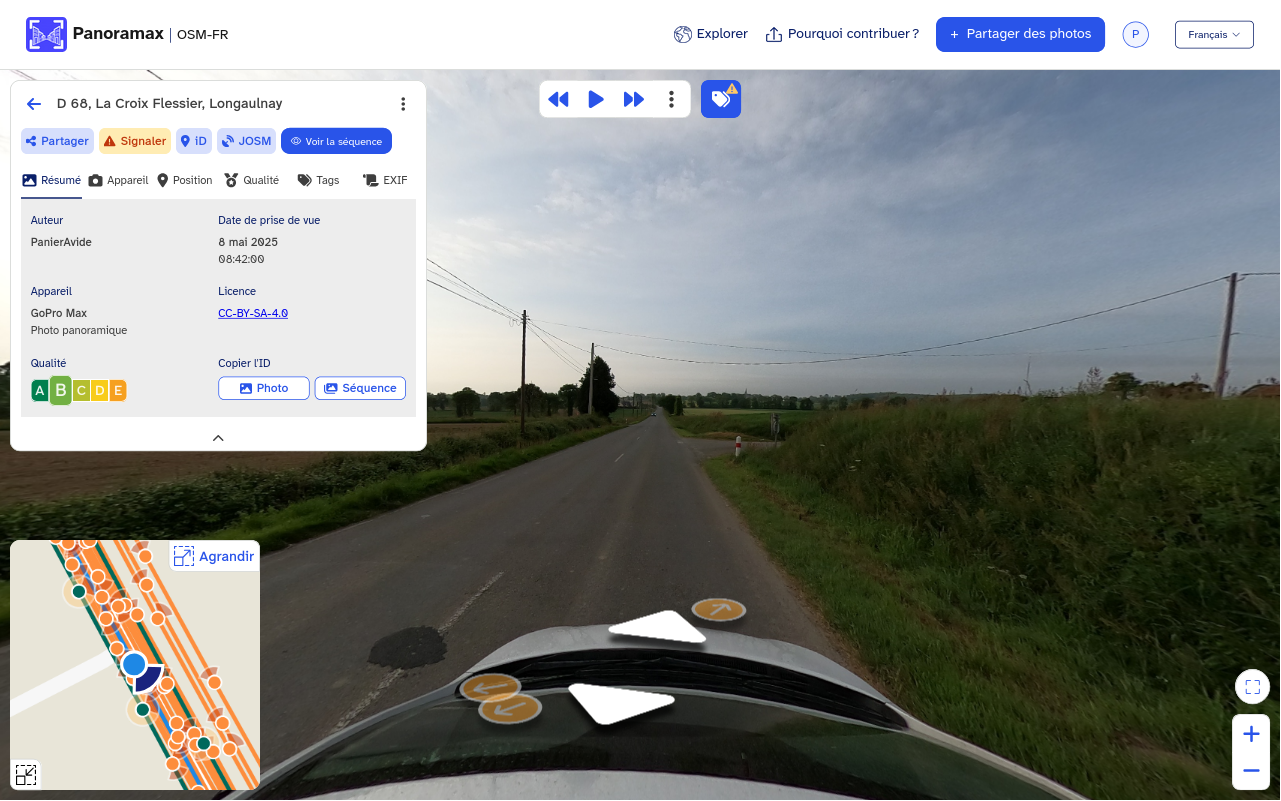
Task: Enter fullscreen with the expand icon
Action: tap(1252, 687)
